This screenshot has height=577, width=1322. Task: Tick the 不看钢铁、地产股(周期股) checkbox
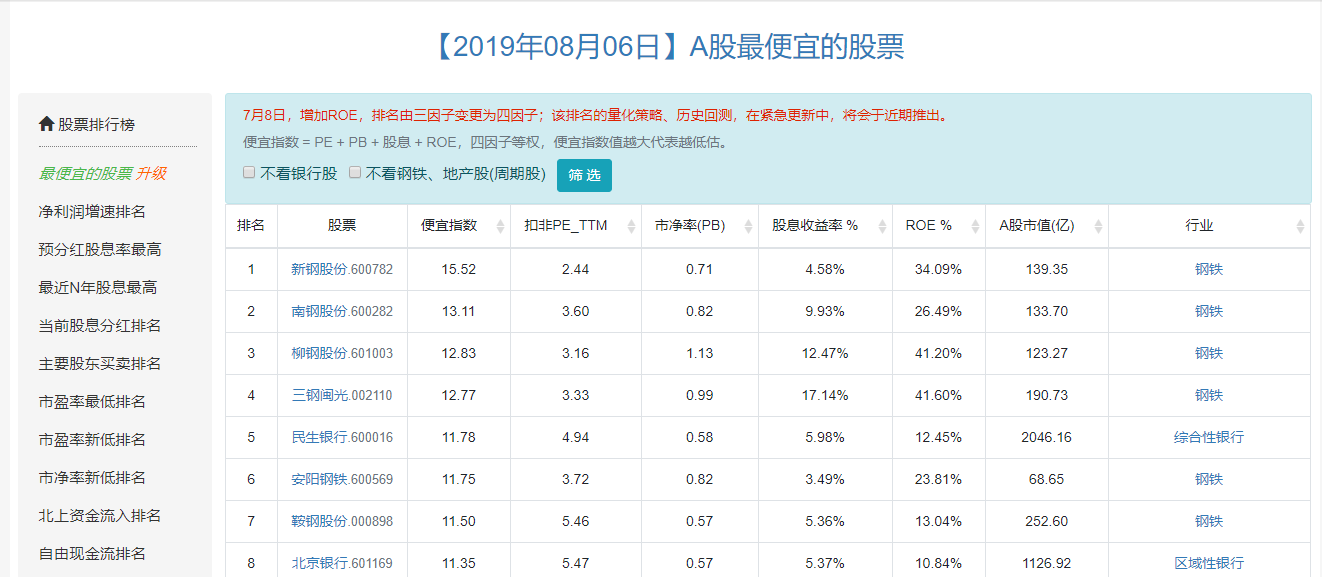pyautogui.click(x=354, y=172)
